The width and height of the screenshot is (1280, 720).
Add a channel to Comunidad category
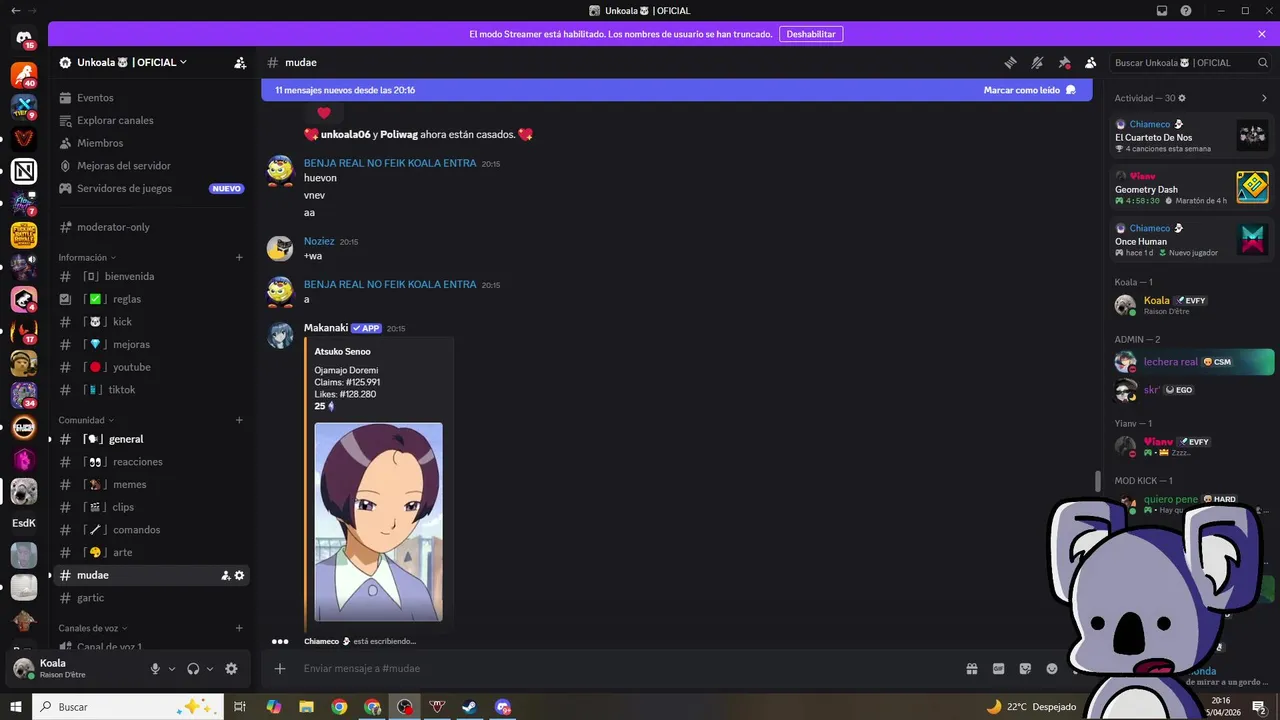tap(239, 420)
